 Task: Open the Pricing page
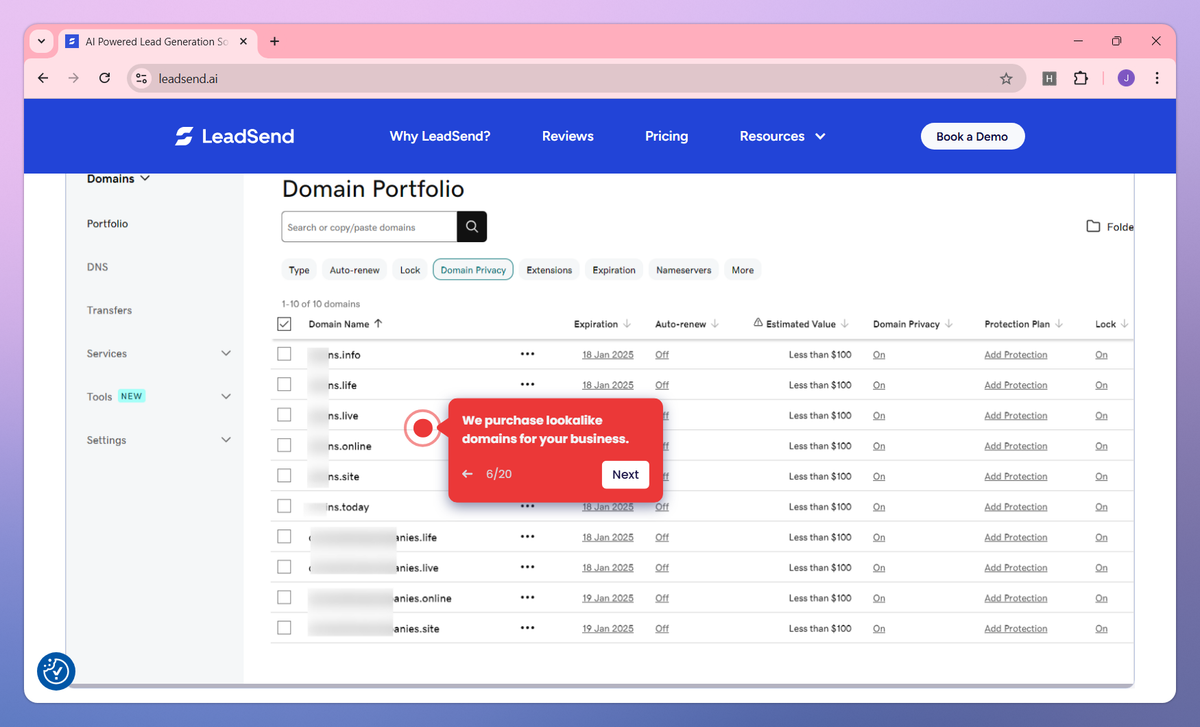(666, 136)
